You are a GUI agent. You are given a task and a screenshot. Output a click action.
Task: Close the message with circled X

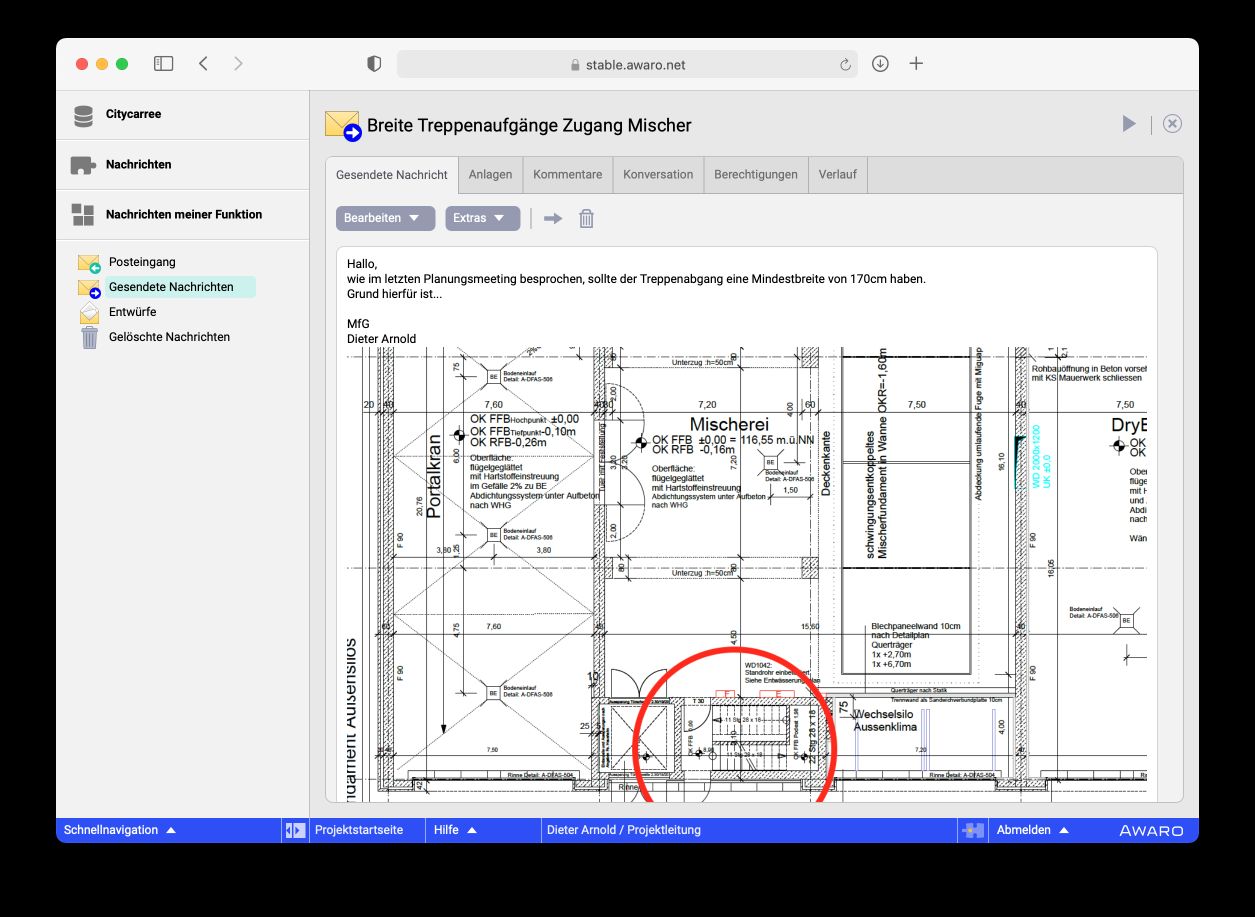point(1172,123)
